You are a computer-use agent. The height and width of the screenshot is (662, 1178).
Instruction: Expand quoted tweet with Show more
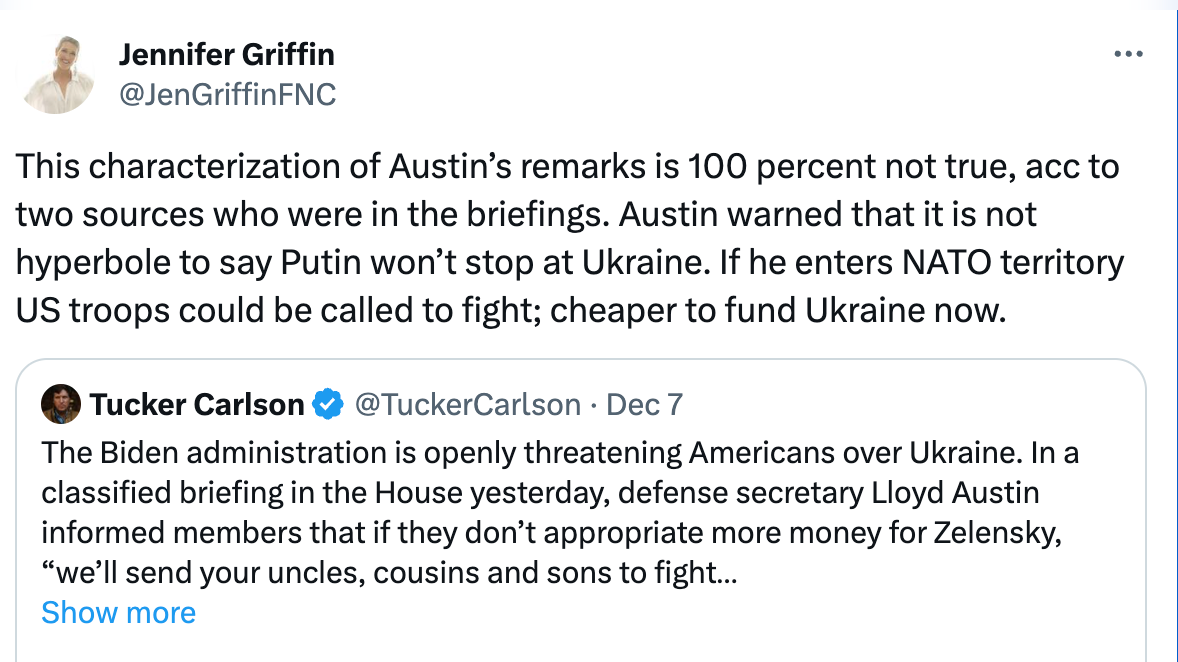[119, 612]
